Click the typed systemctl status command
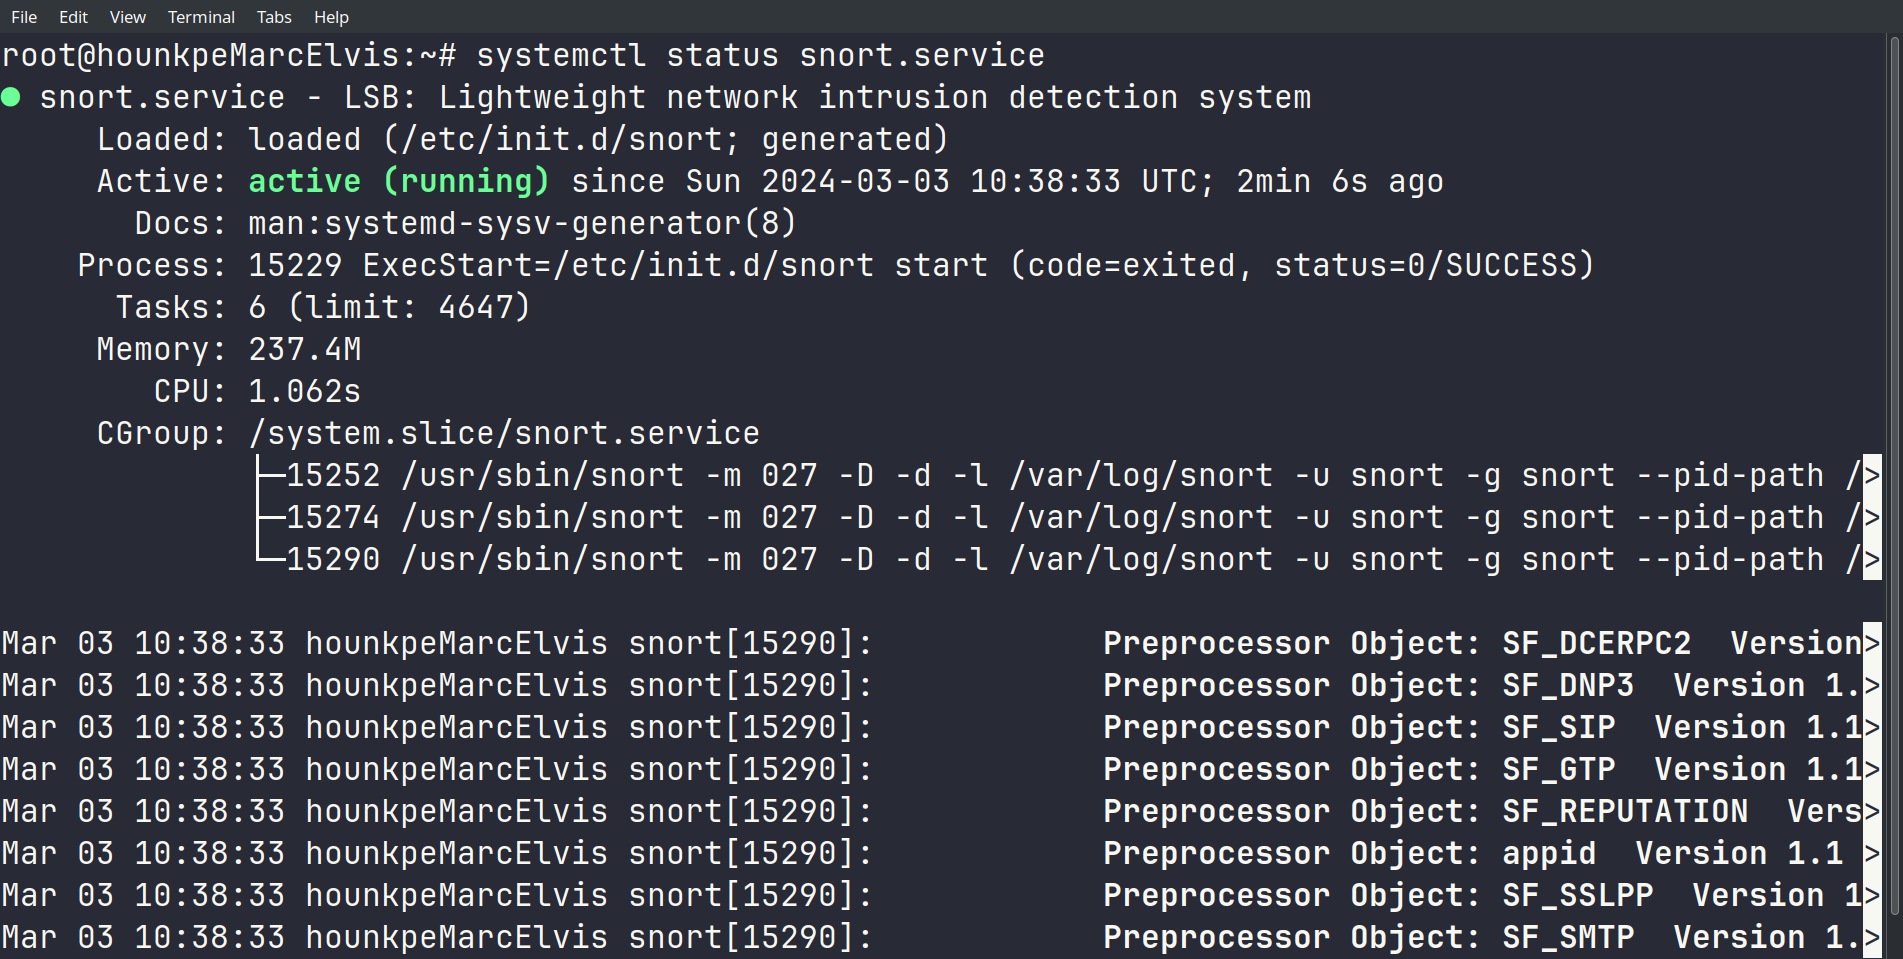 pos(760,55)
